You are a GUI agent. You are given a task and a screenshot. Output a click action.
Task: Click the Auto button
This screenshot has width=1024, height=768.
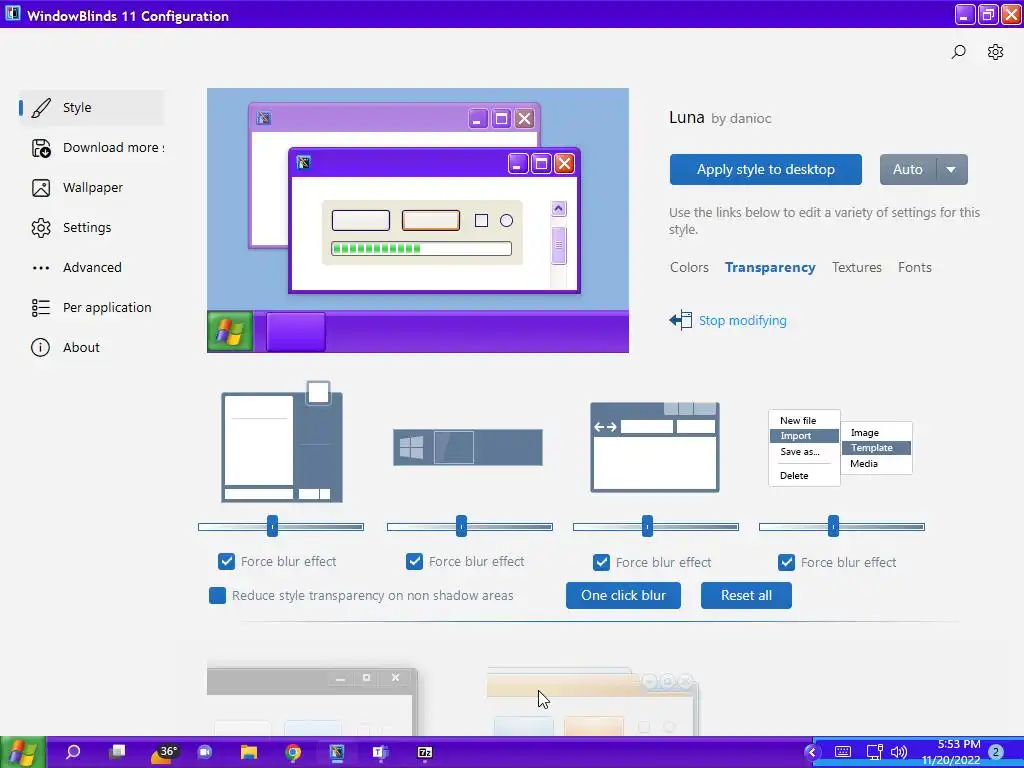(x=908, y=170)
